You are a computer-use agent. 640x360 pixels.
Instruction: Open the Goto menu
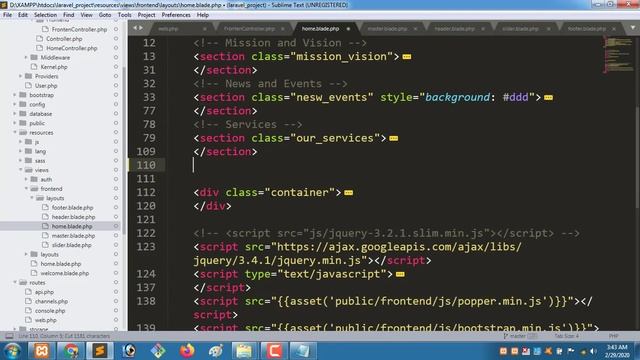104,15
